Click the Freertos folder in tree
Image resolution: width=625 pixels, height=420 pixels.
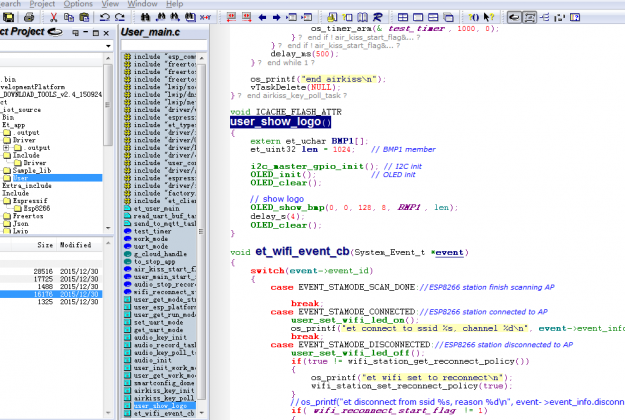click(x=28, y=216)
